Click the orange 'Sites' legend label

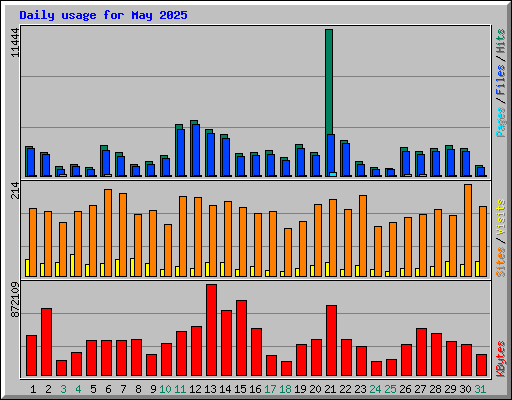(x=501, y=262)
